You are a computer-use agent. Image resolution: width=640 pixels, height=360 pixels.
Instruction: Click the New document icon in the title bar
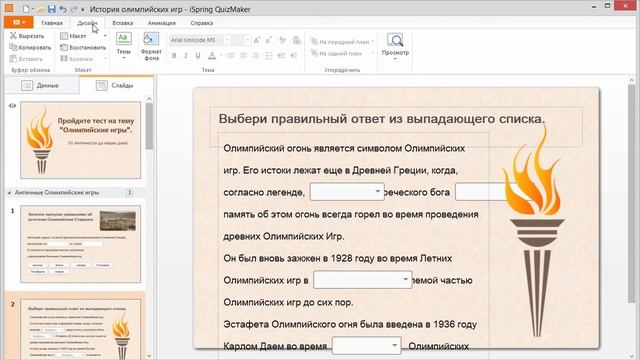click(x=26, y=9)
